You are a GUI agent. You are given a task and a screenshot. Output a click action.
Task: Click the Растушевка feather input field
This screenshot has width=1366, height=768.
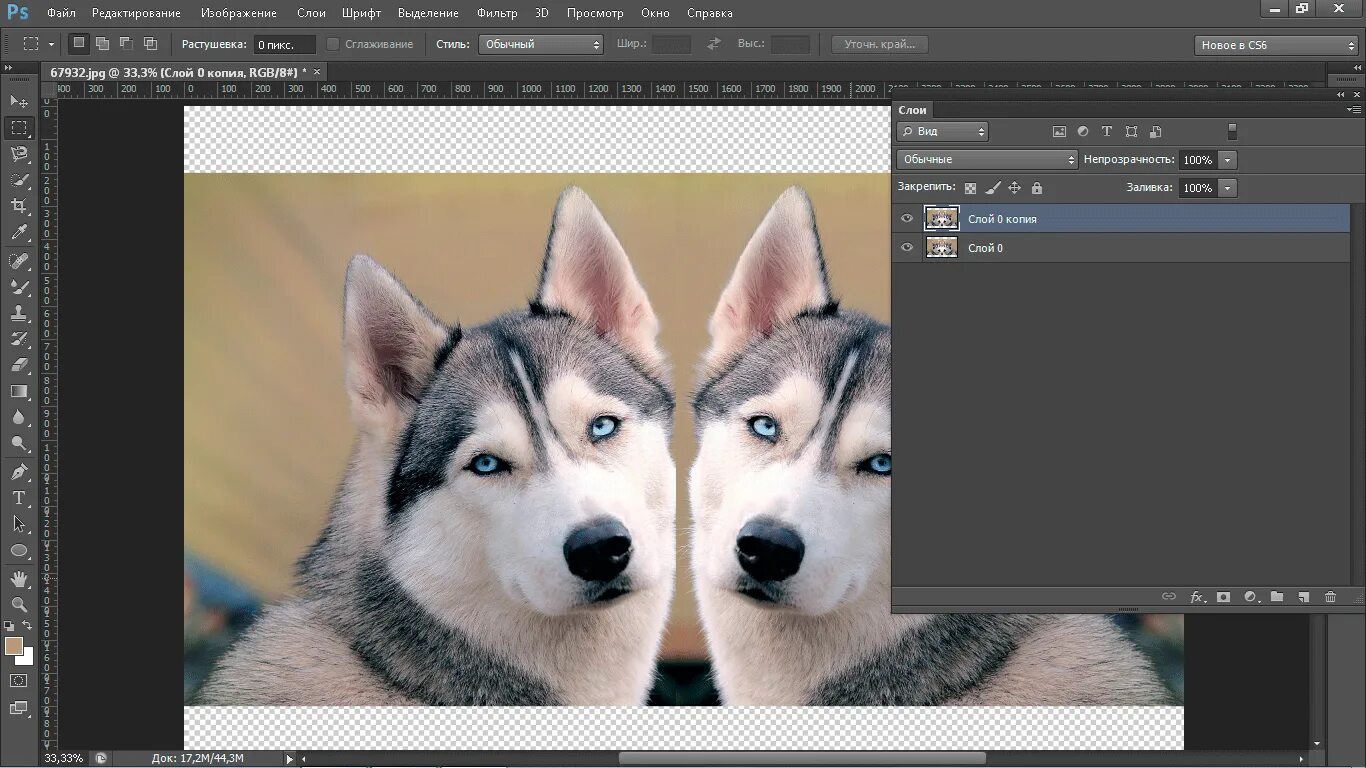284,44
